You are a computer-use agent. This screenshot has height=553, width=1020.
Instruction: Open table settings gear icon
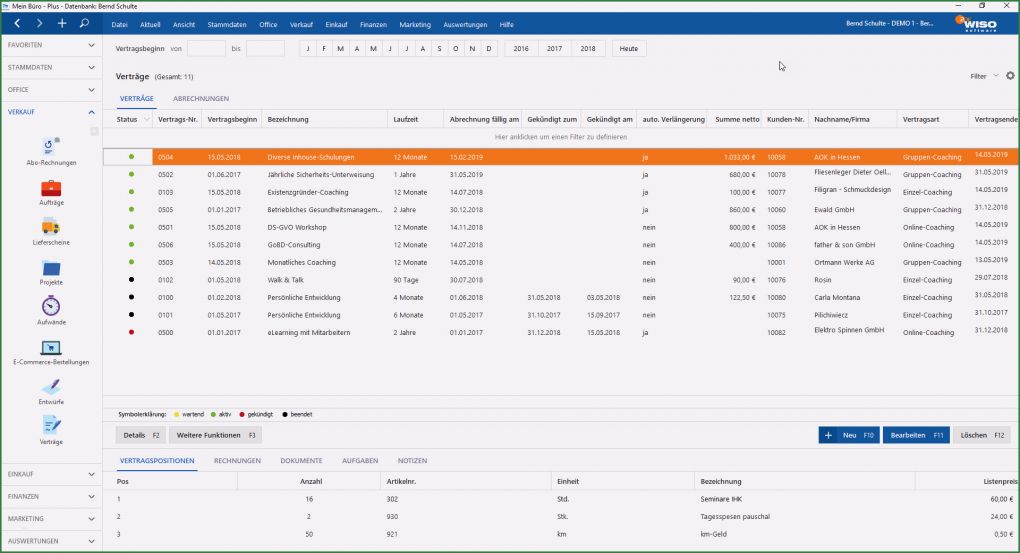pyautogui.click(x=1009, y=76)
